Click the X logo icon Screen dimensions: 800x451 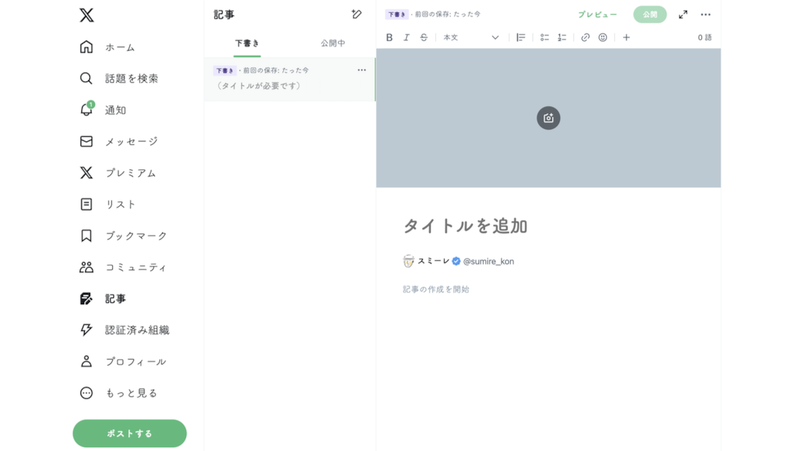click(x=87, y=15)
